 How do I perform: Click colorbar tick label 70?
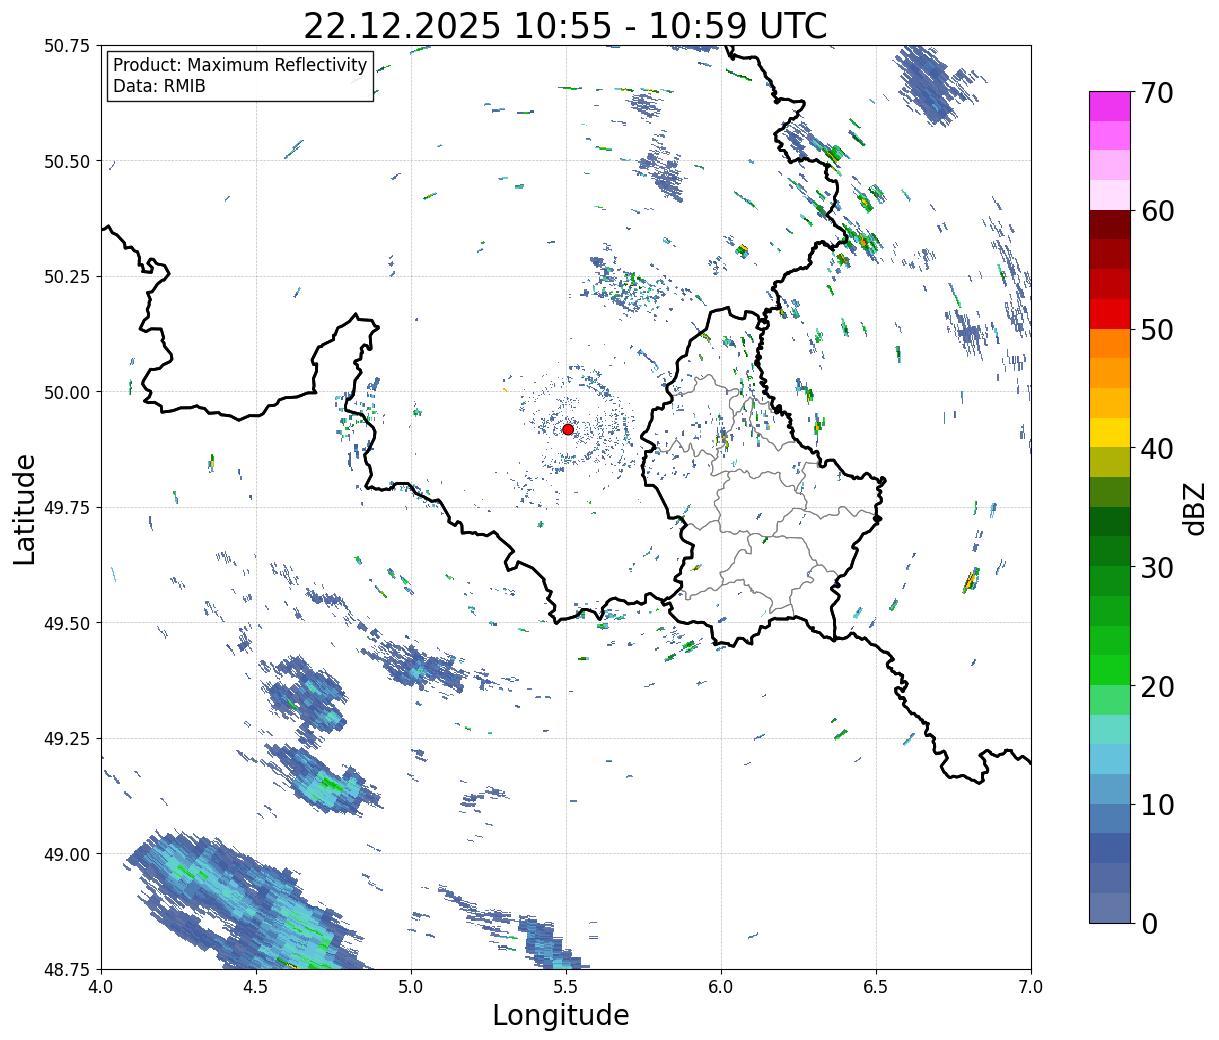(1157, 93)
